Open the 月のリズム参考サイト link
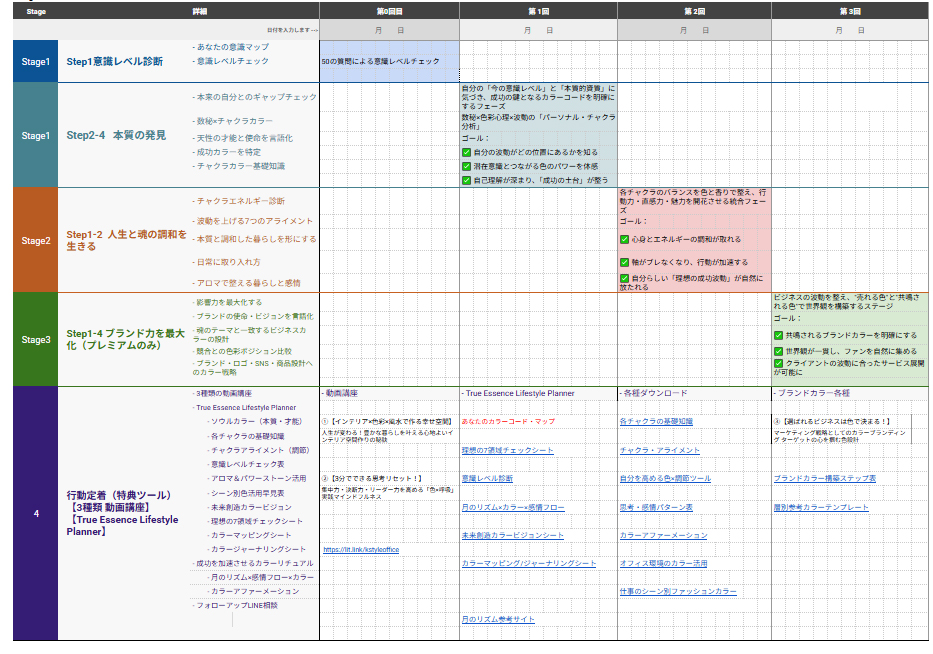The image size is (933, 654). click(498, 620)
